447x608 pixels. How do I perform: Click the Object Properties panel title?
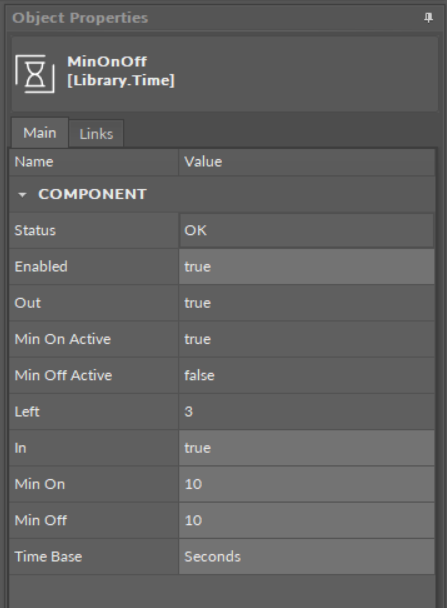(x=80, y=18)
